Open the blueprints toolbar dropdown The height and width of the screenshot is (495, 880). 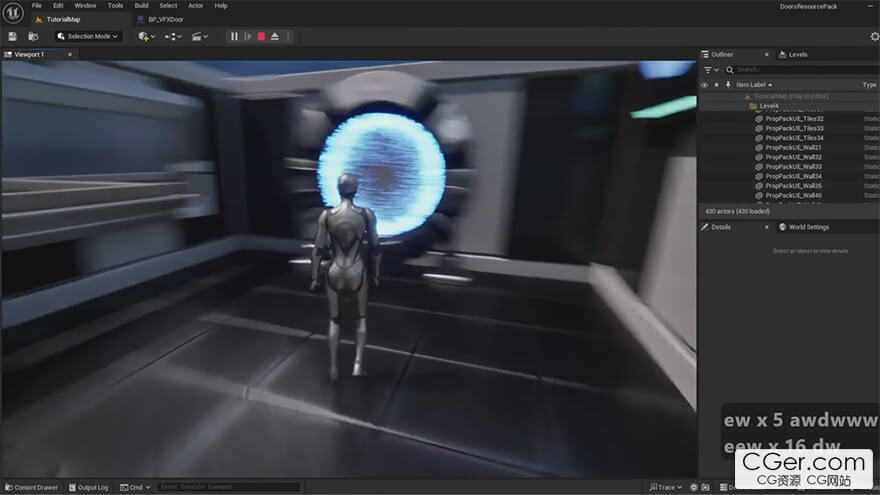173,36
